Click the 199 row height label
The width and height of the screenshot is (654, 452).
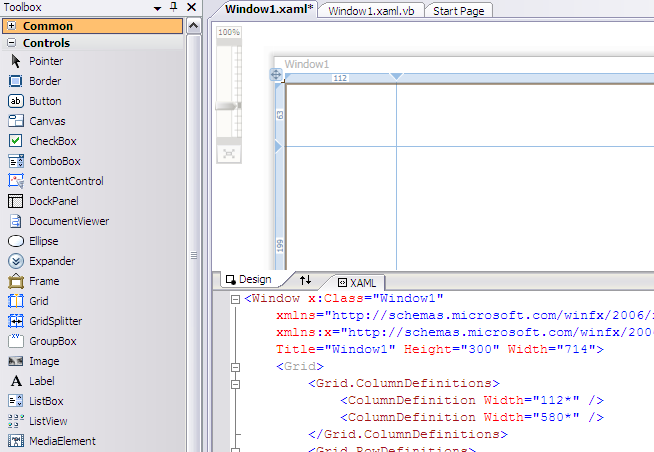coord(280,246)
